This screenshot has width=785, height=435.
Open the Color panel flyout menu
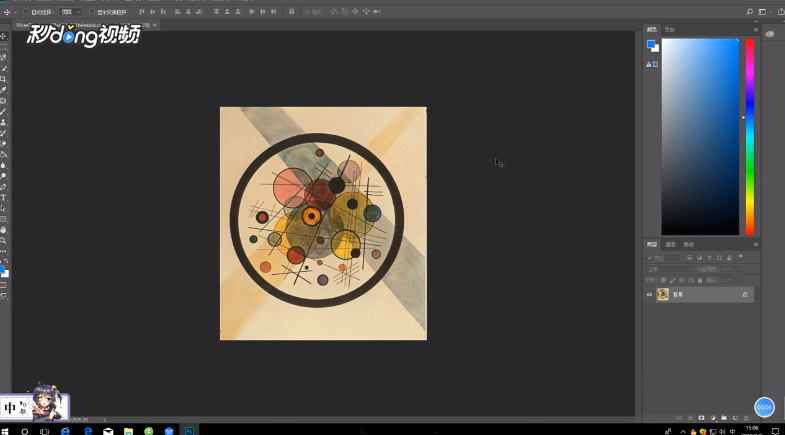[755, 30]
